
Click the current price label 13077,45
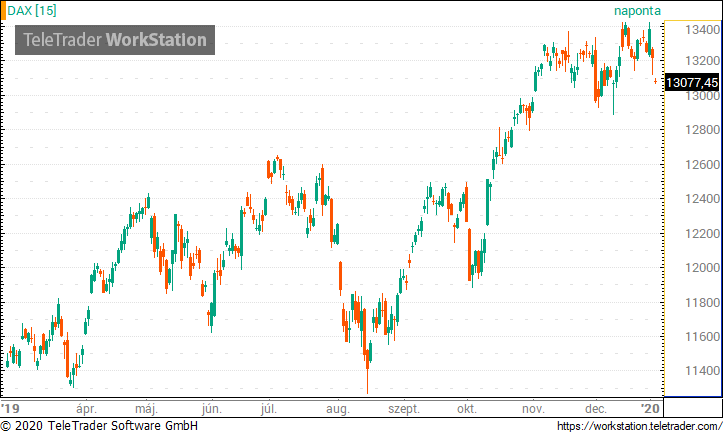coord(692,83)
